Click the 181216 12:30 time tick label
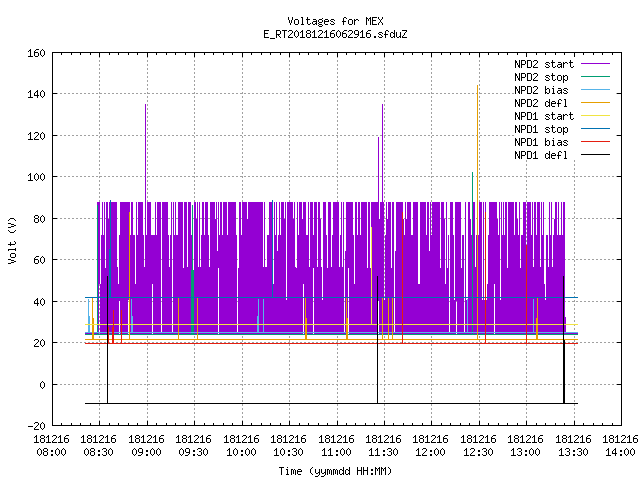 point(478,446)
